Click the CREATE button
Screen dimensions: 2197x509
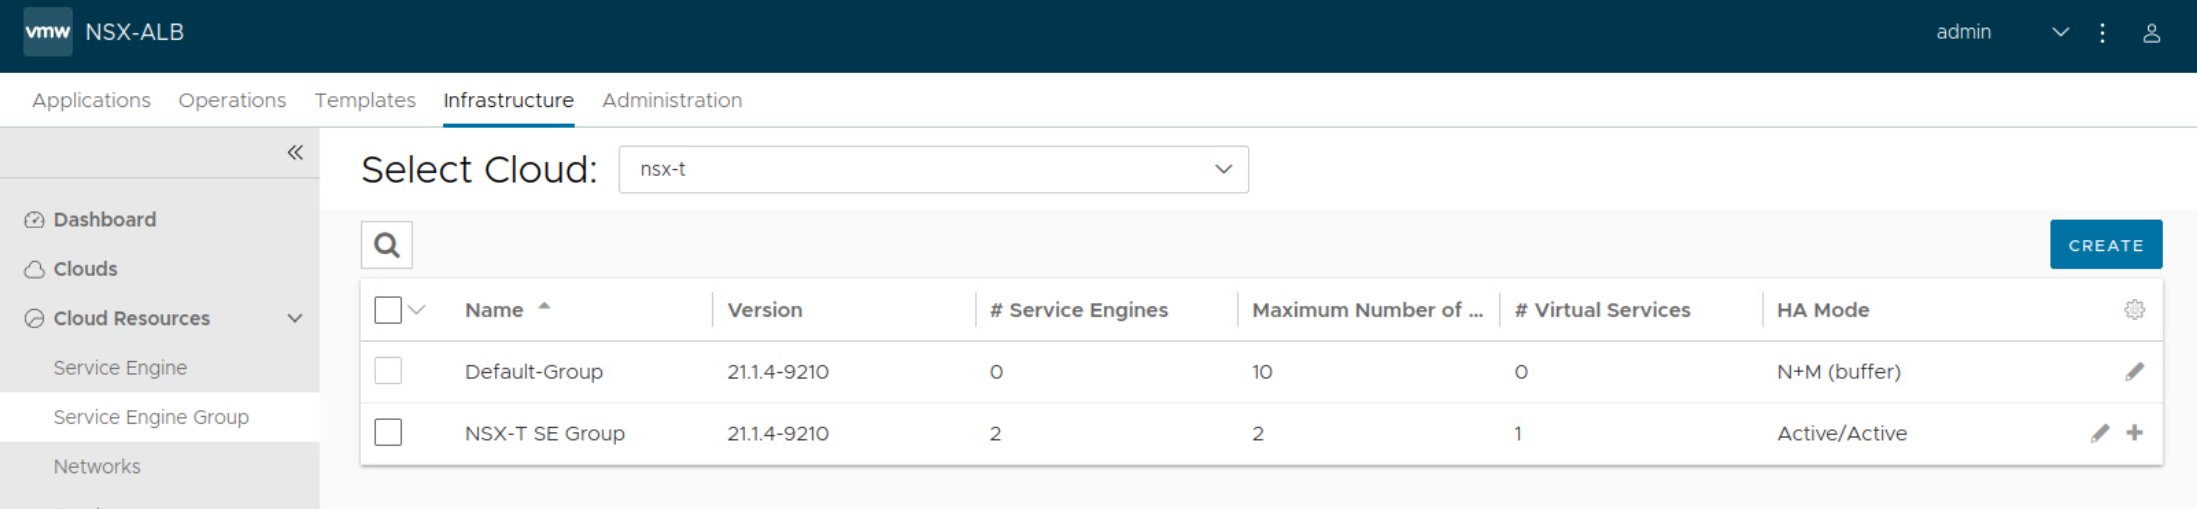(x=2105, y=245)
